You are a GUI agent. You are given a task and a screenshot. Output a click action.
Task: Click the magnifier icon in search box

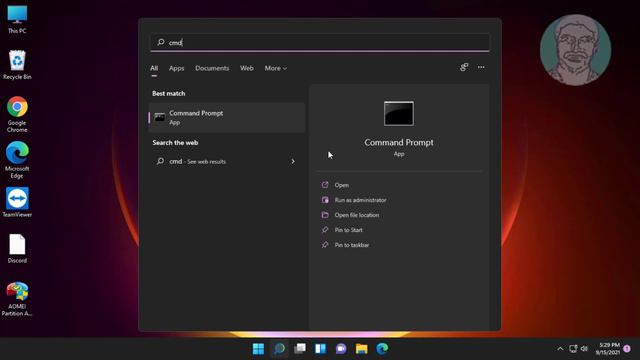click(x=161, y=42)
